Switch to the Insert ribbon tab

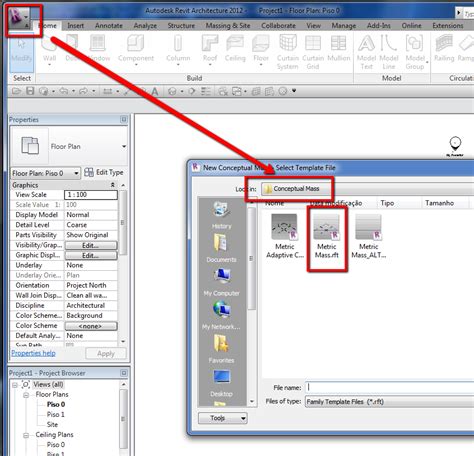tap(76, 26)
